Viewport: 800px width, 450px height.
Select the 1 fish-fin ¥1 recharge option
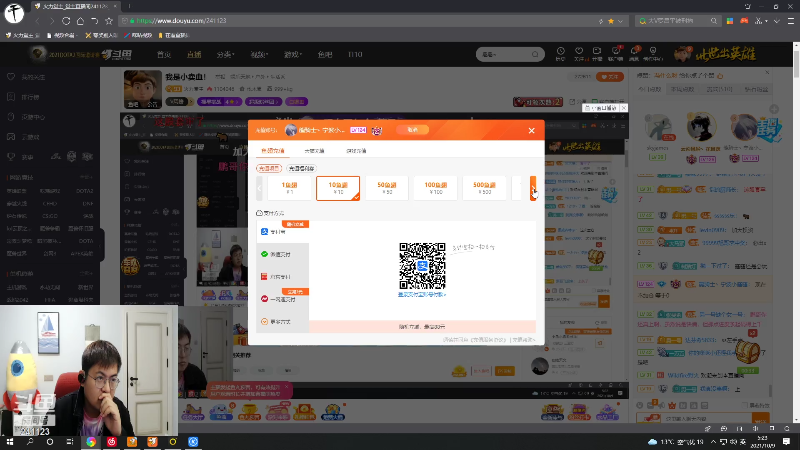coord(289,188)
